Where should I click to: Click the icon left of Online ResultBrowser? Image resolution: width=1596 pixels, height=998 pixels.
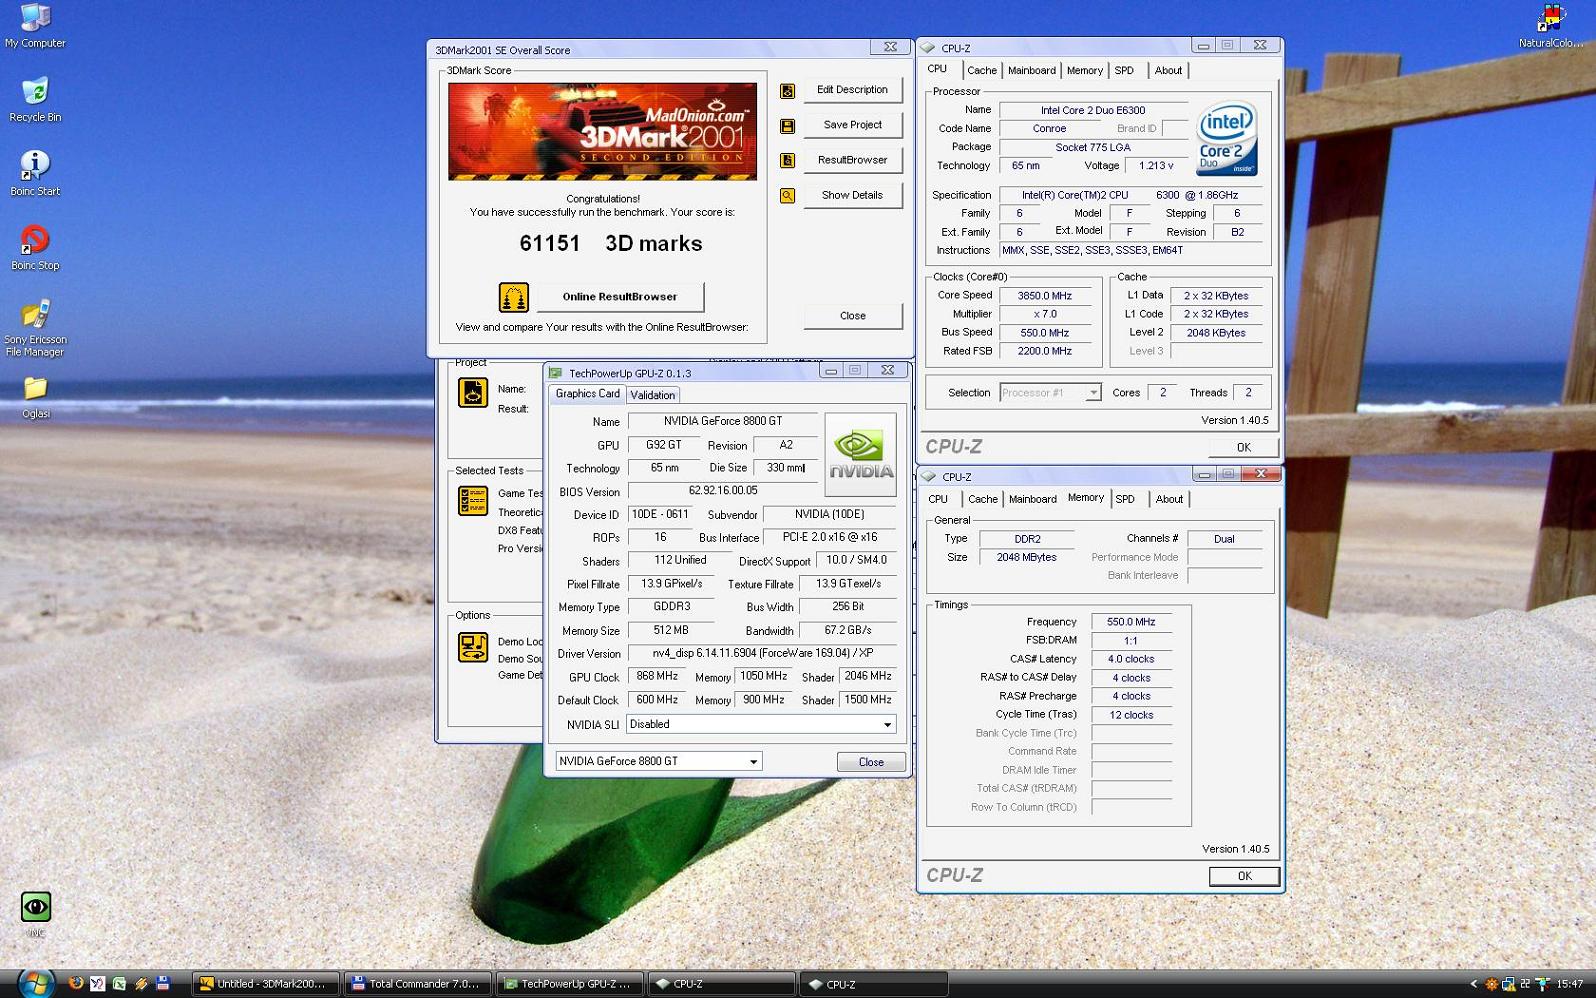pyautogui.click(x=513, y=297)
